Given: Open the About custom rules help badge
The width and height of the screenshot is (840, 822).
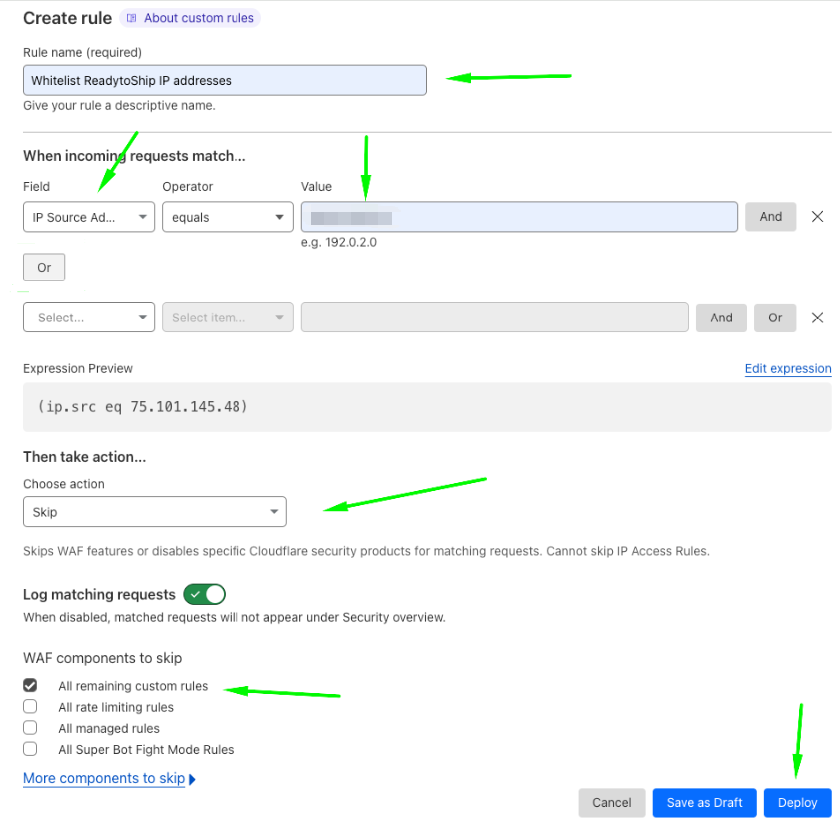Looking at the screenshot, I should coord(190,18).
